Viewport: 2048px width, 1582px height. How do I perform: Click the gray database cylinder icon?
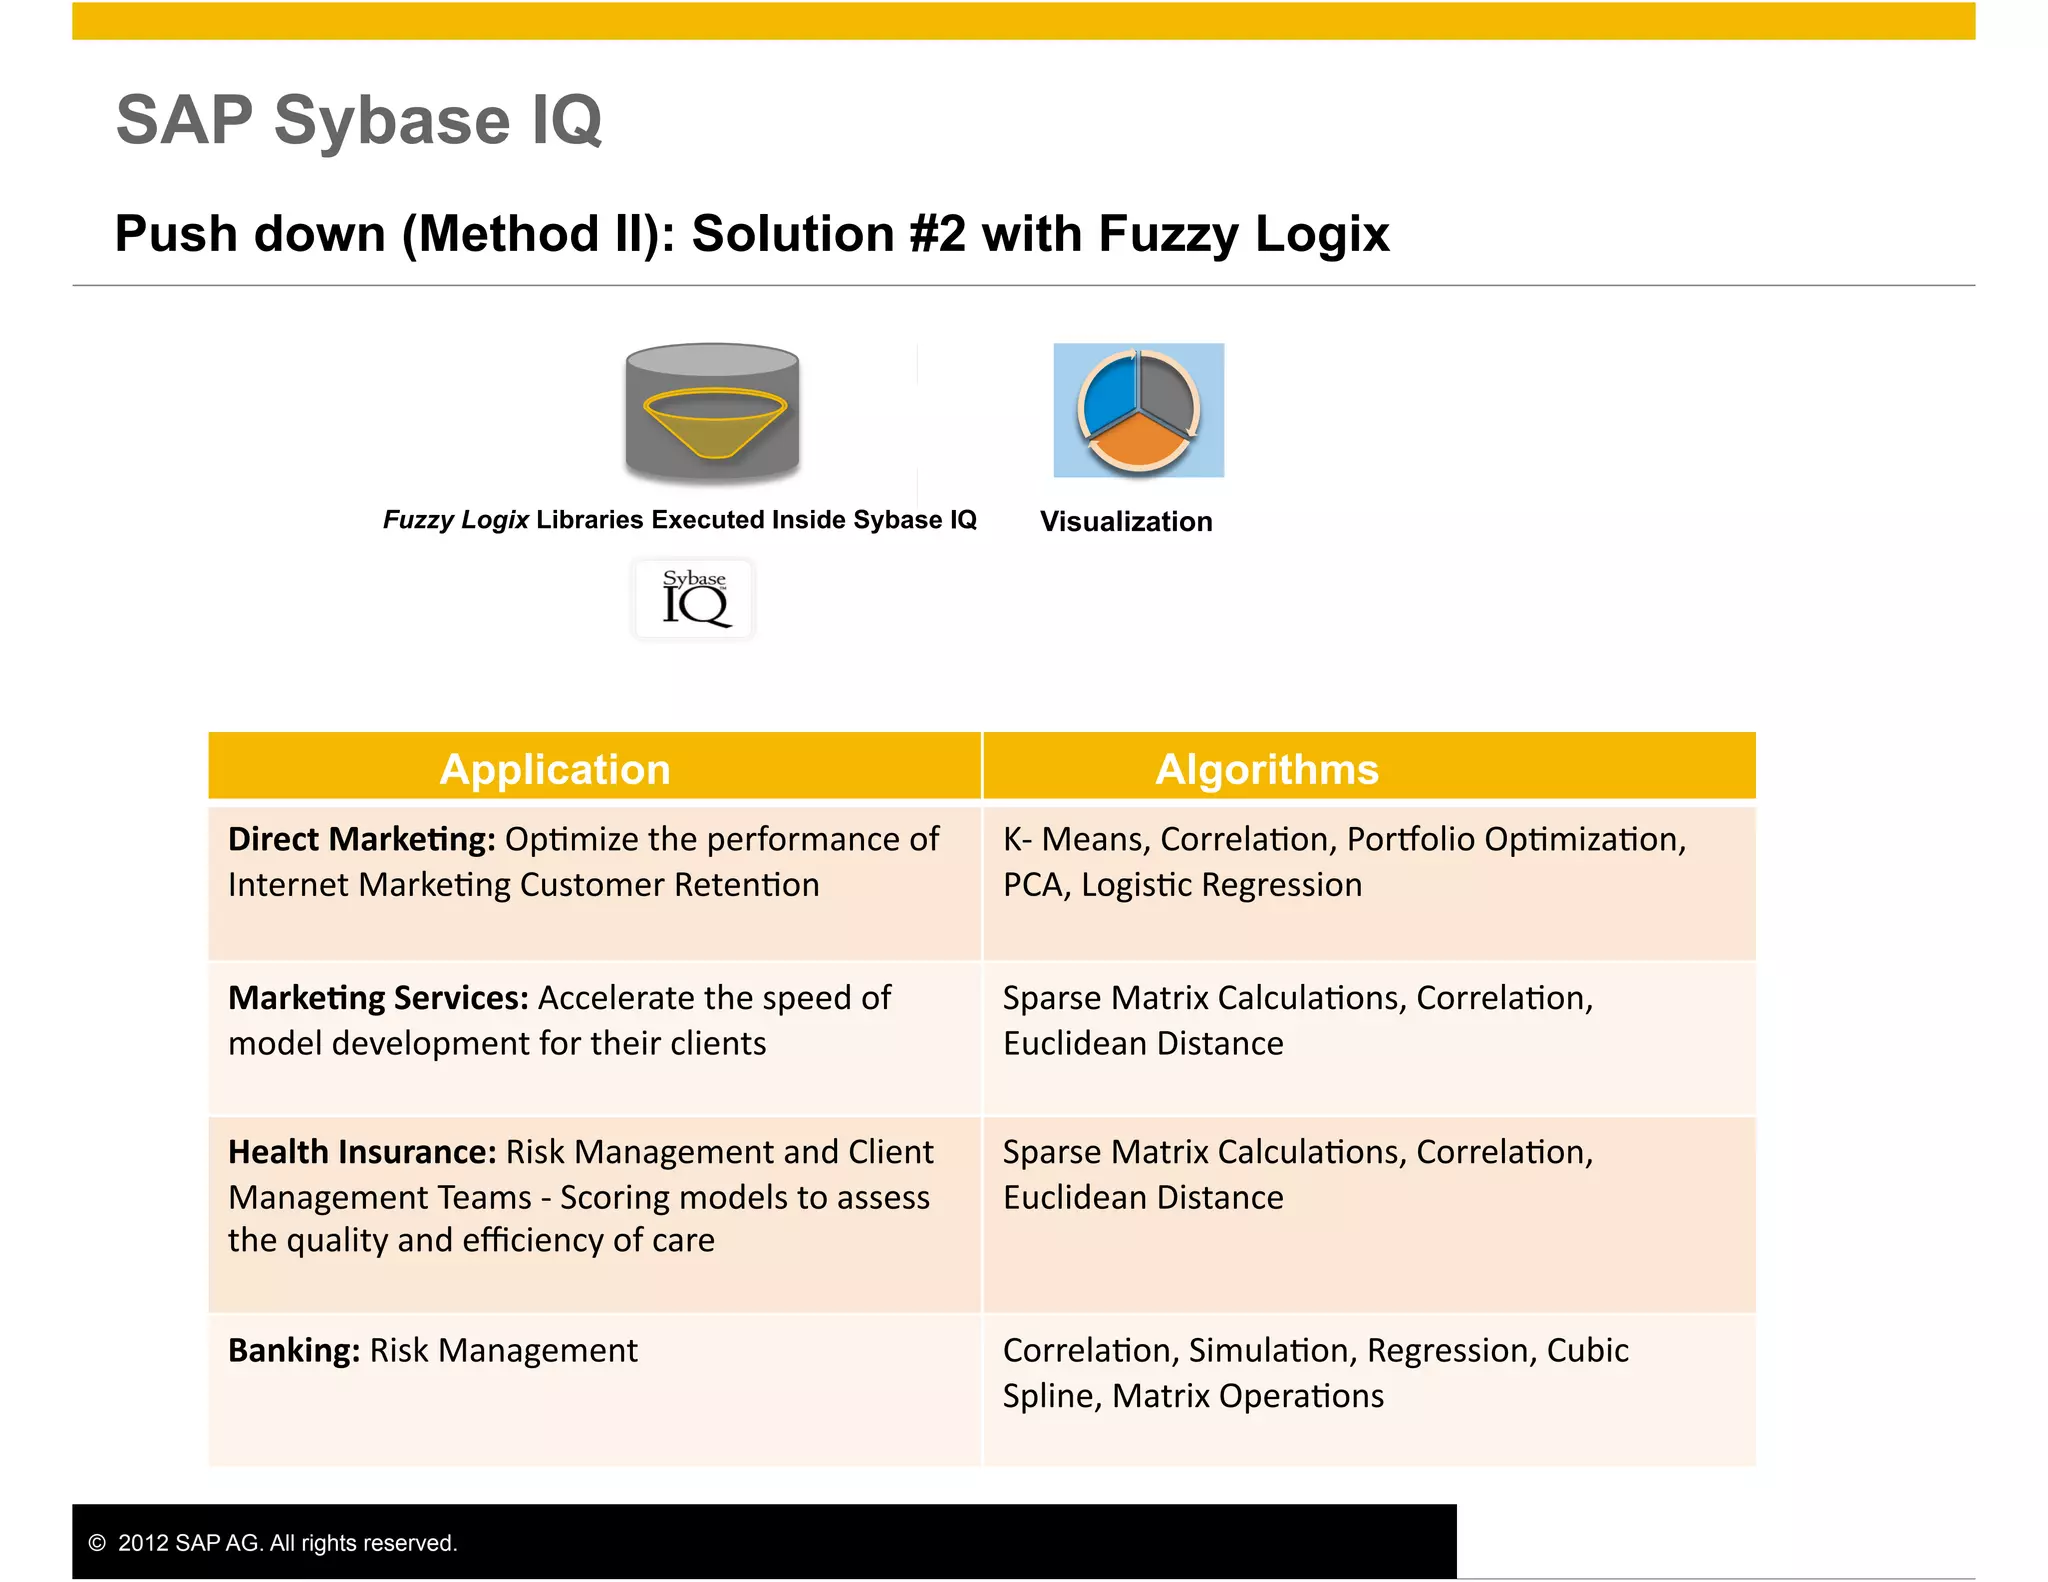click(712, 414)
